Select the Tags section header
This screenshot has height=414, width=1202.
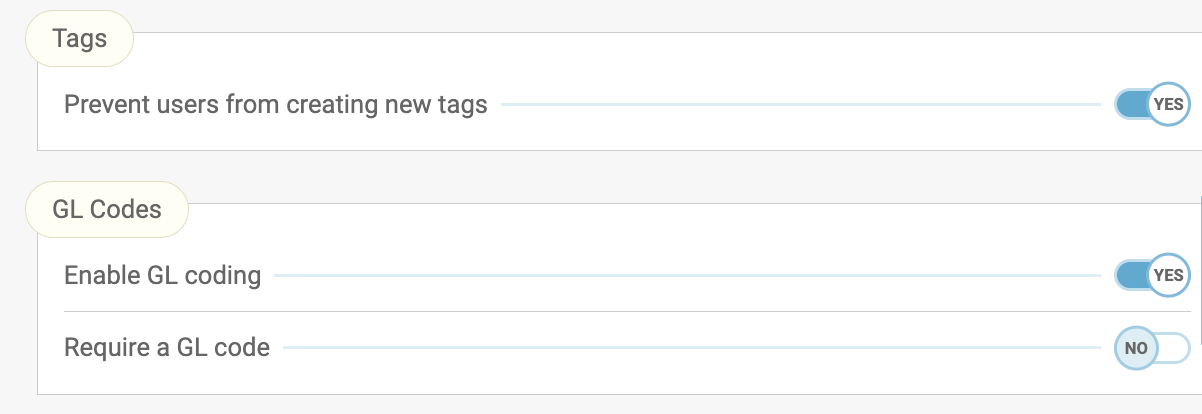tap(79, 39)
